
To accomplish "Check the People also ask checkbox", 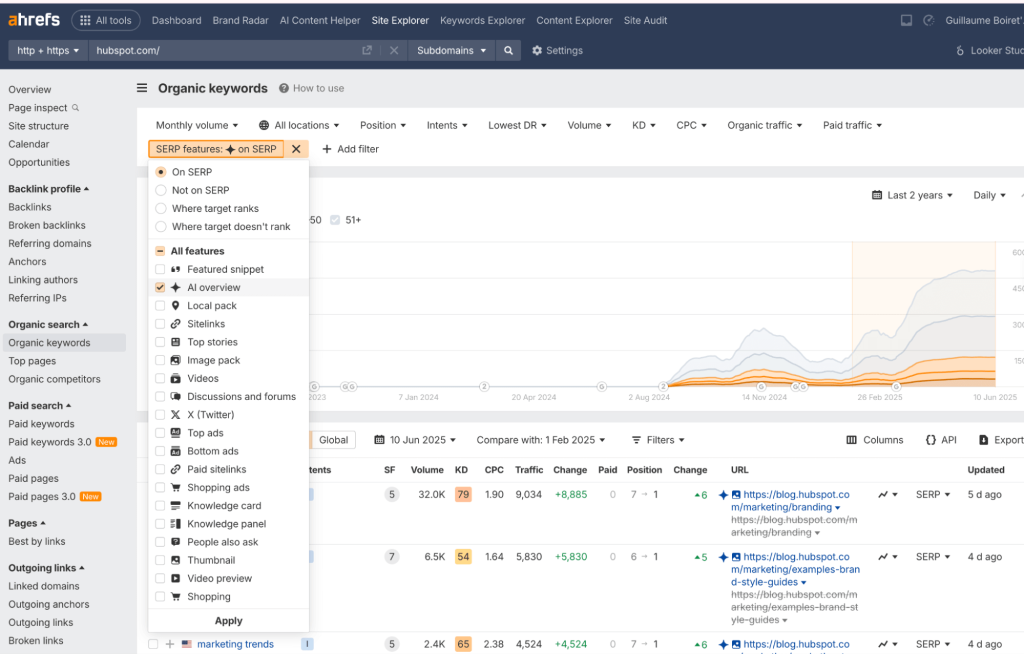I will (x=160, y=542).
